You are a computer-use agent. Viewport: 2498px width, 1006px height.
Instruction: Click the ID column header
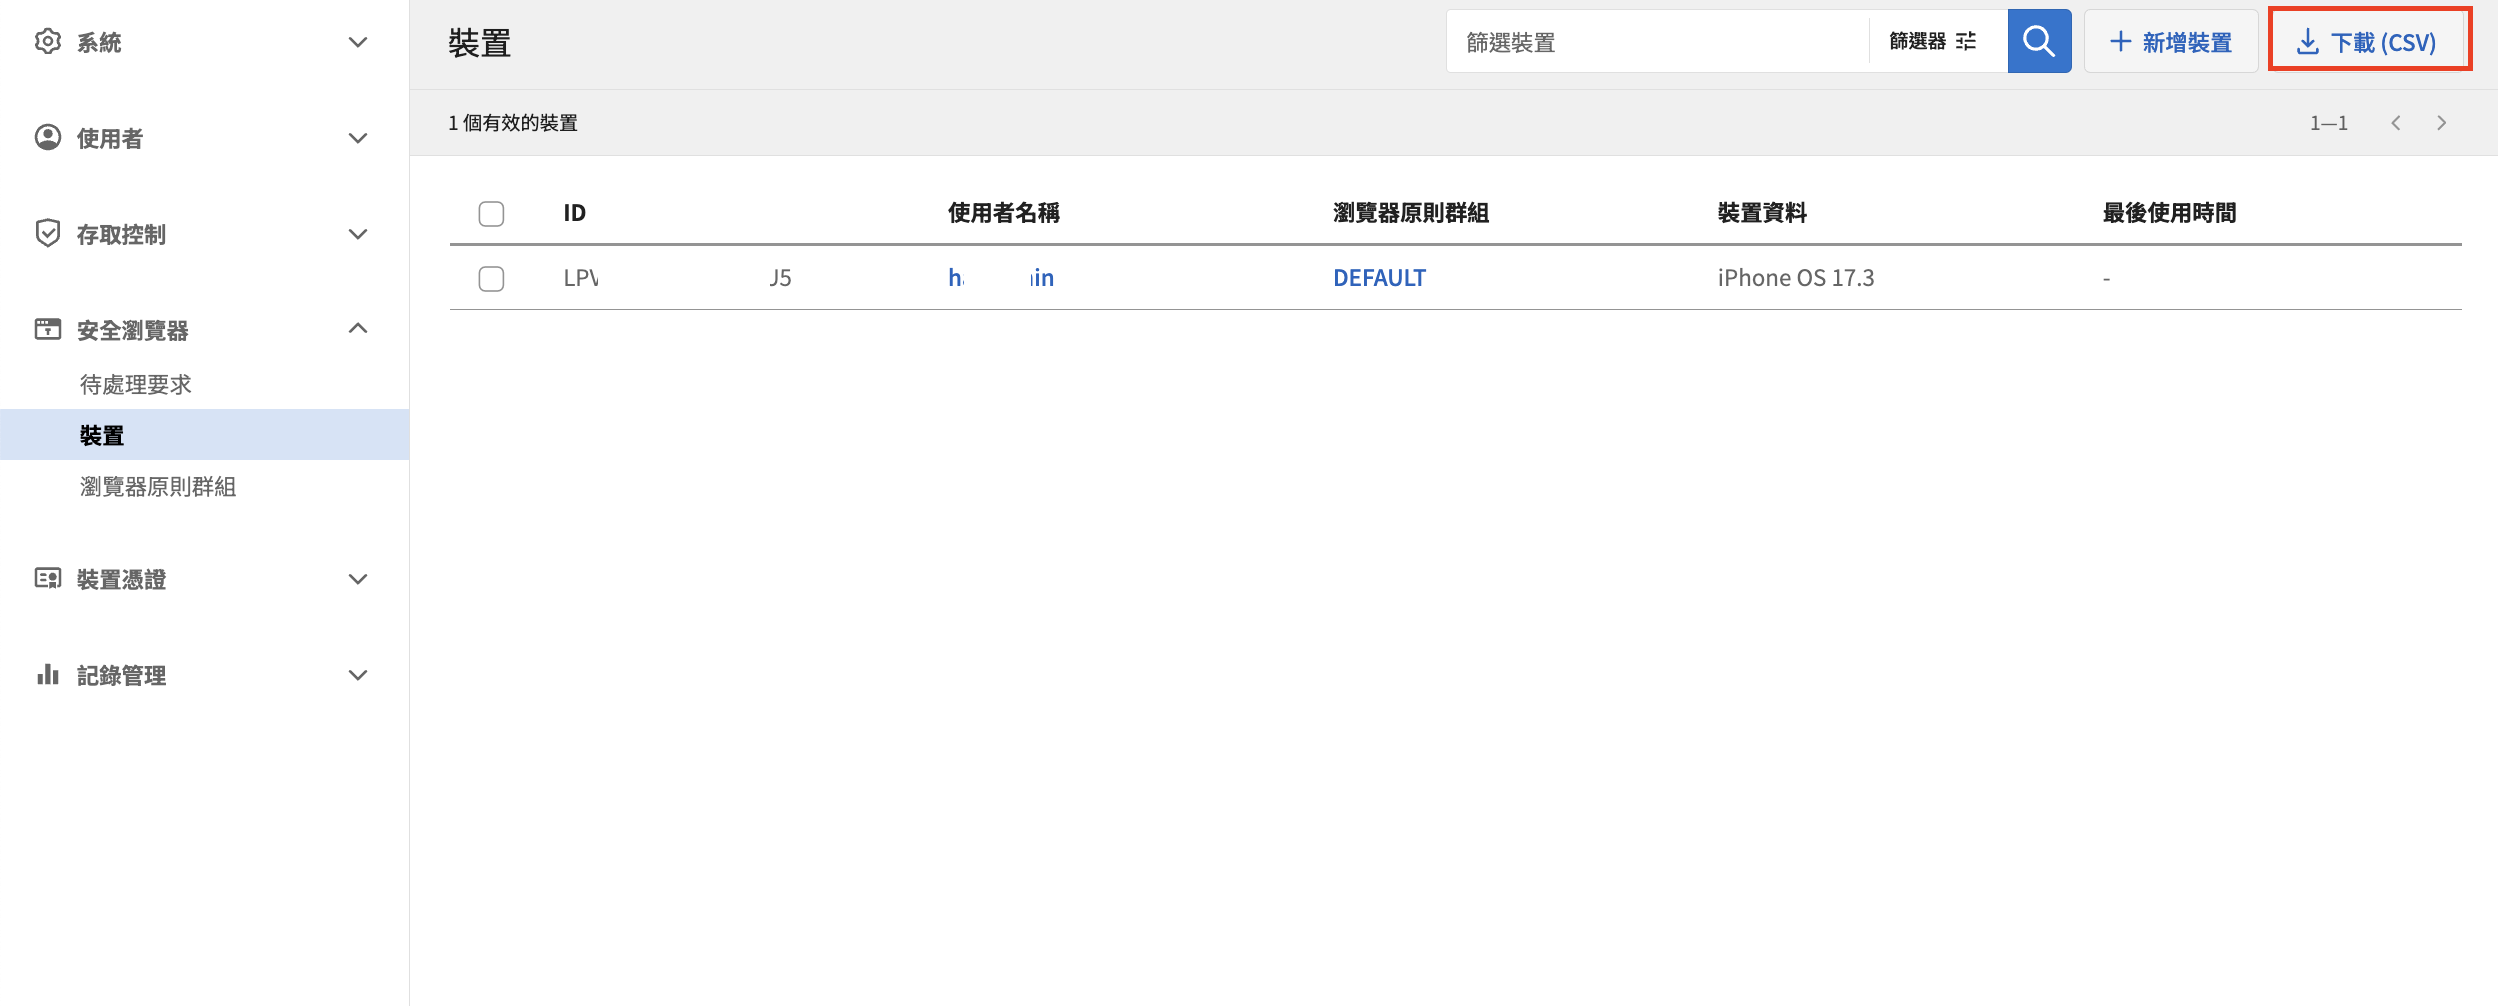[x=574, y=213]
